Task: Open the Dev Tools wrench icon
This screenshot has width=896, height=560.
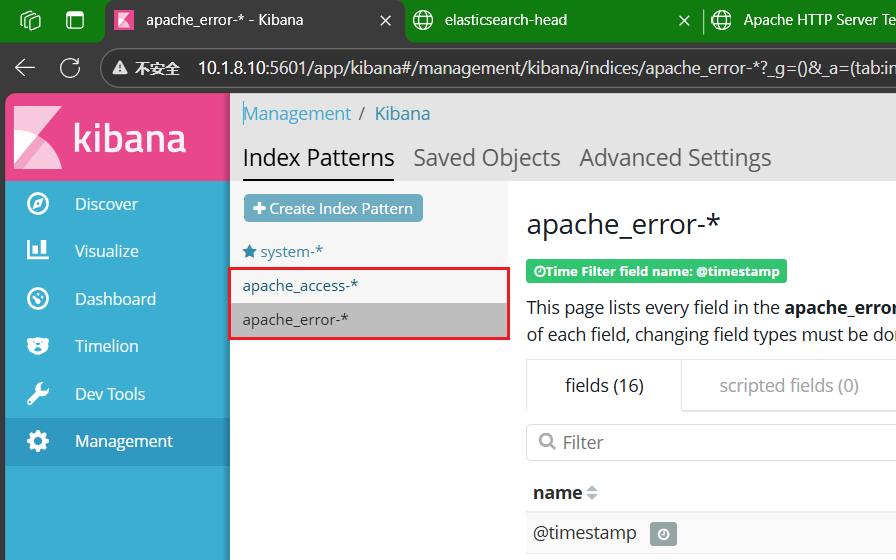Action: tap(38, 394)
